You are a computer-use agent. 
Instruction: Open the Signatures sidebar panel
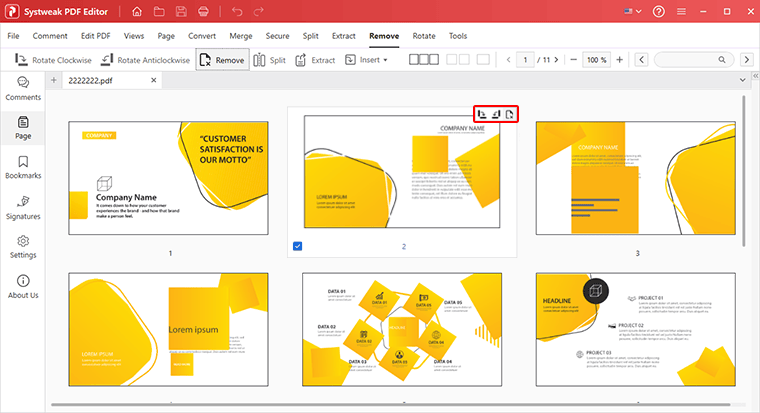[23, 206]
